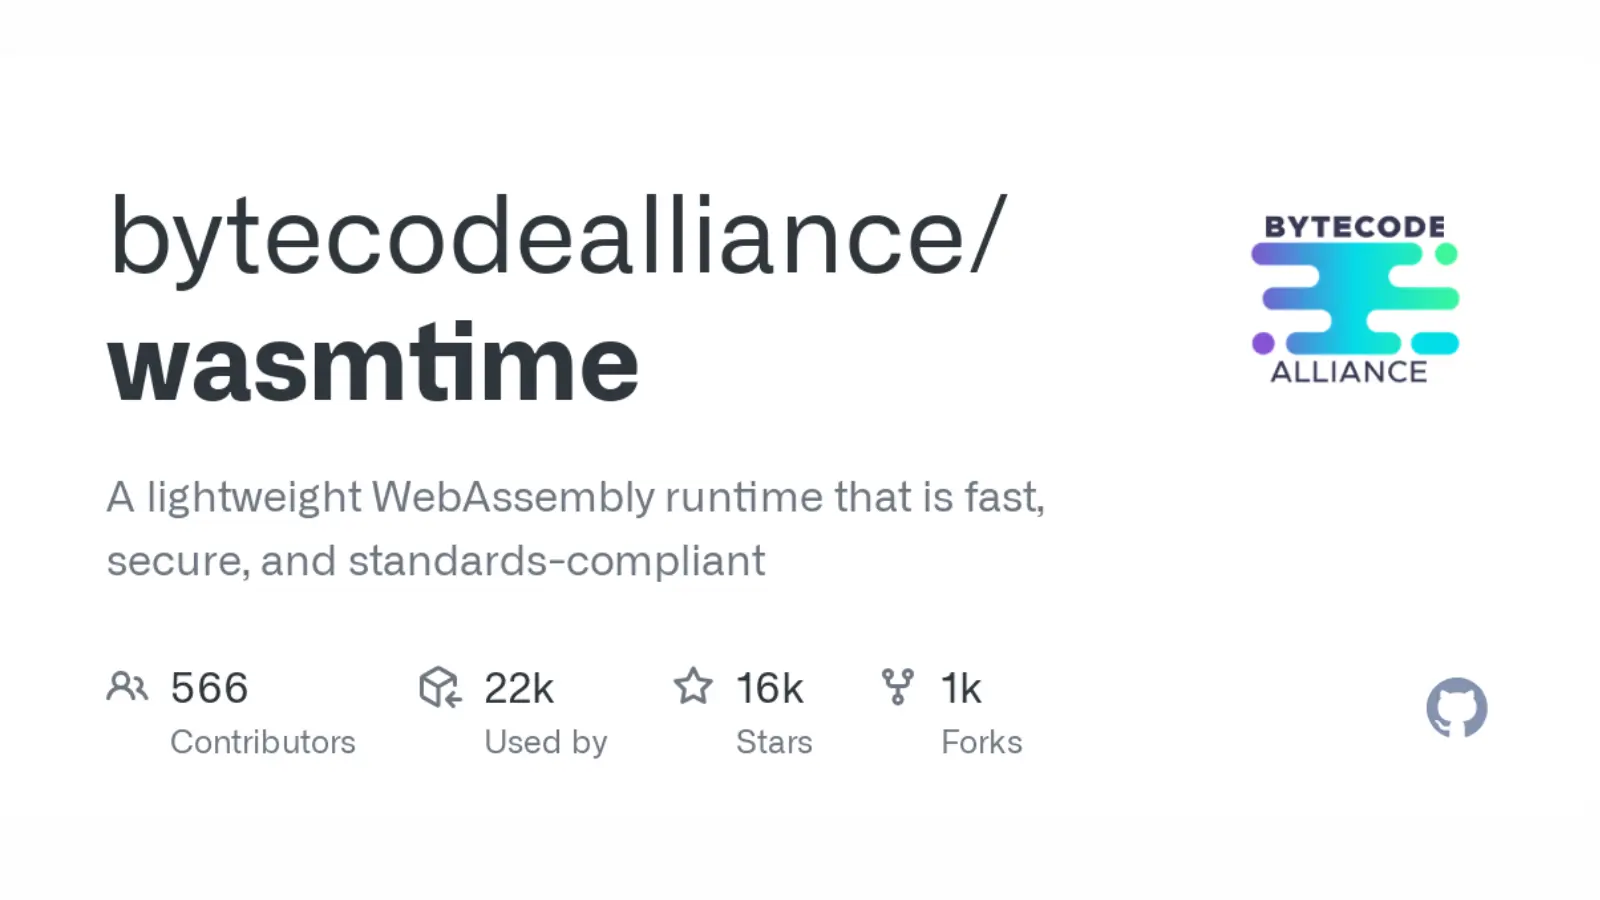
Task: Click the ALLIANCE text below the logo
Action: click(x=1349, y=372)
